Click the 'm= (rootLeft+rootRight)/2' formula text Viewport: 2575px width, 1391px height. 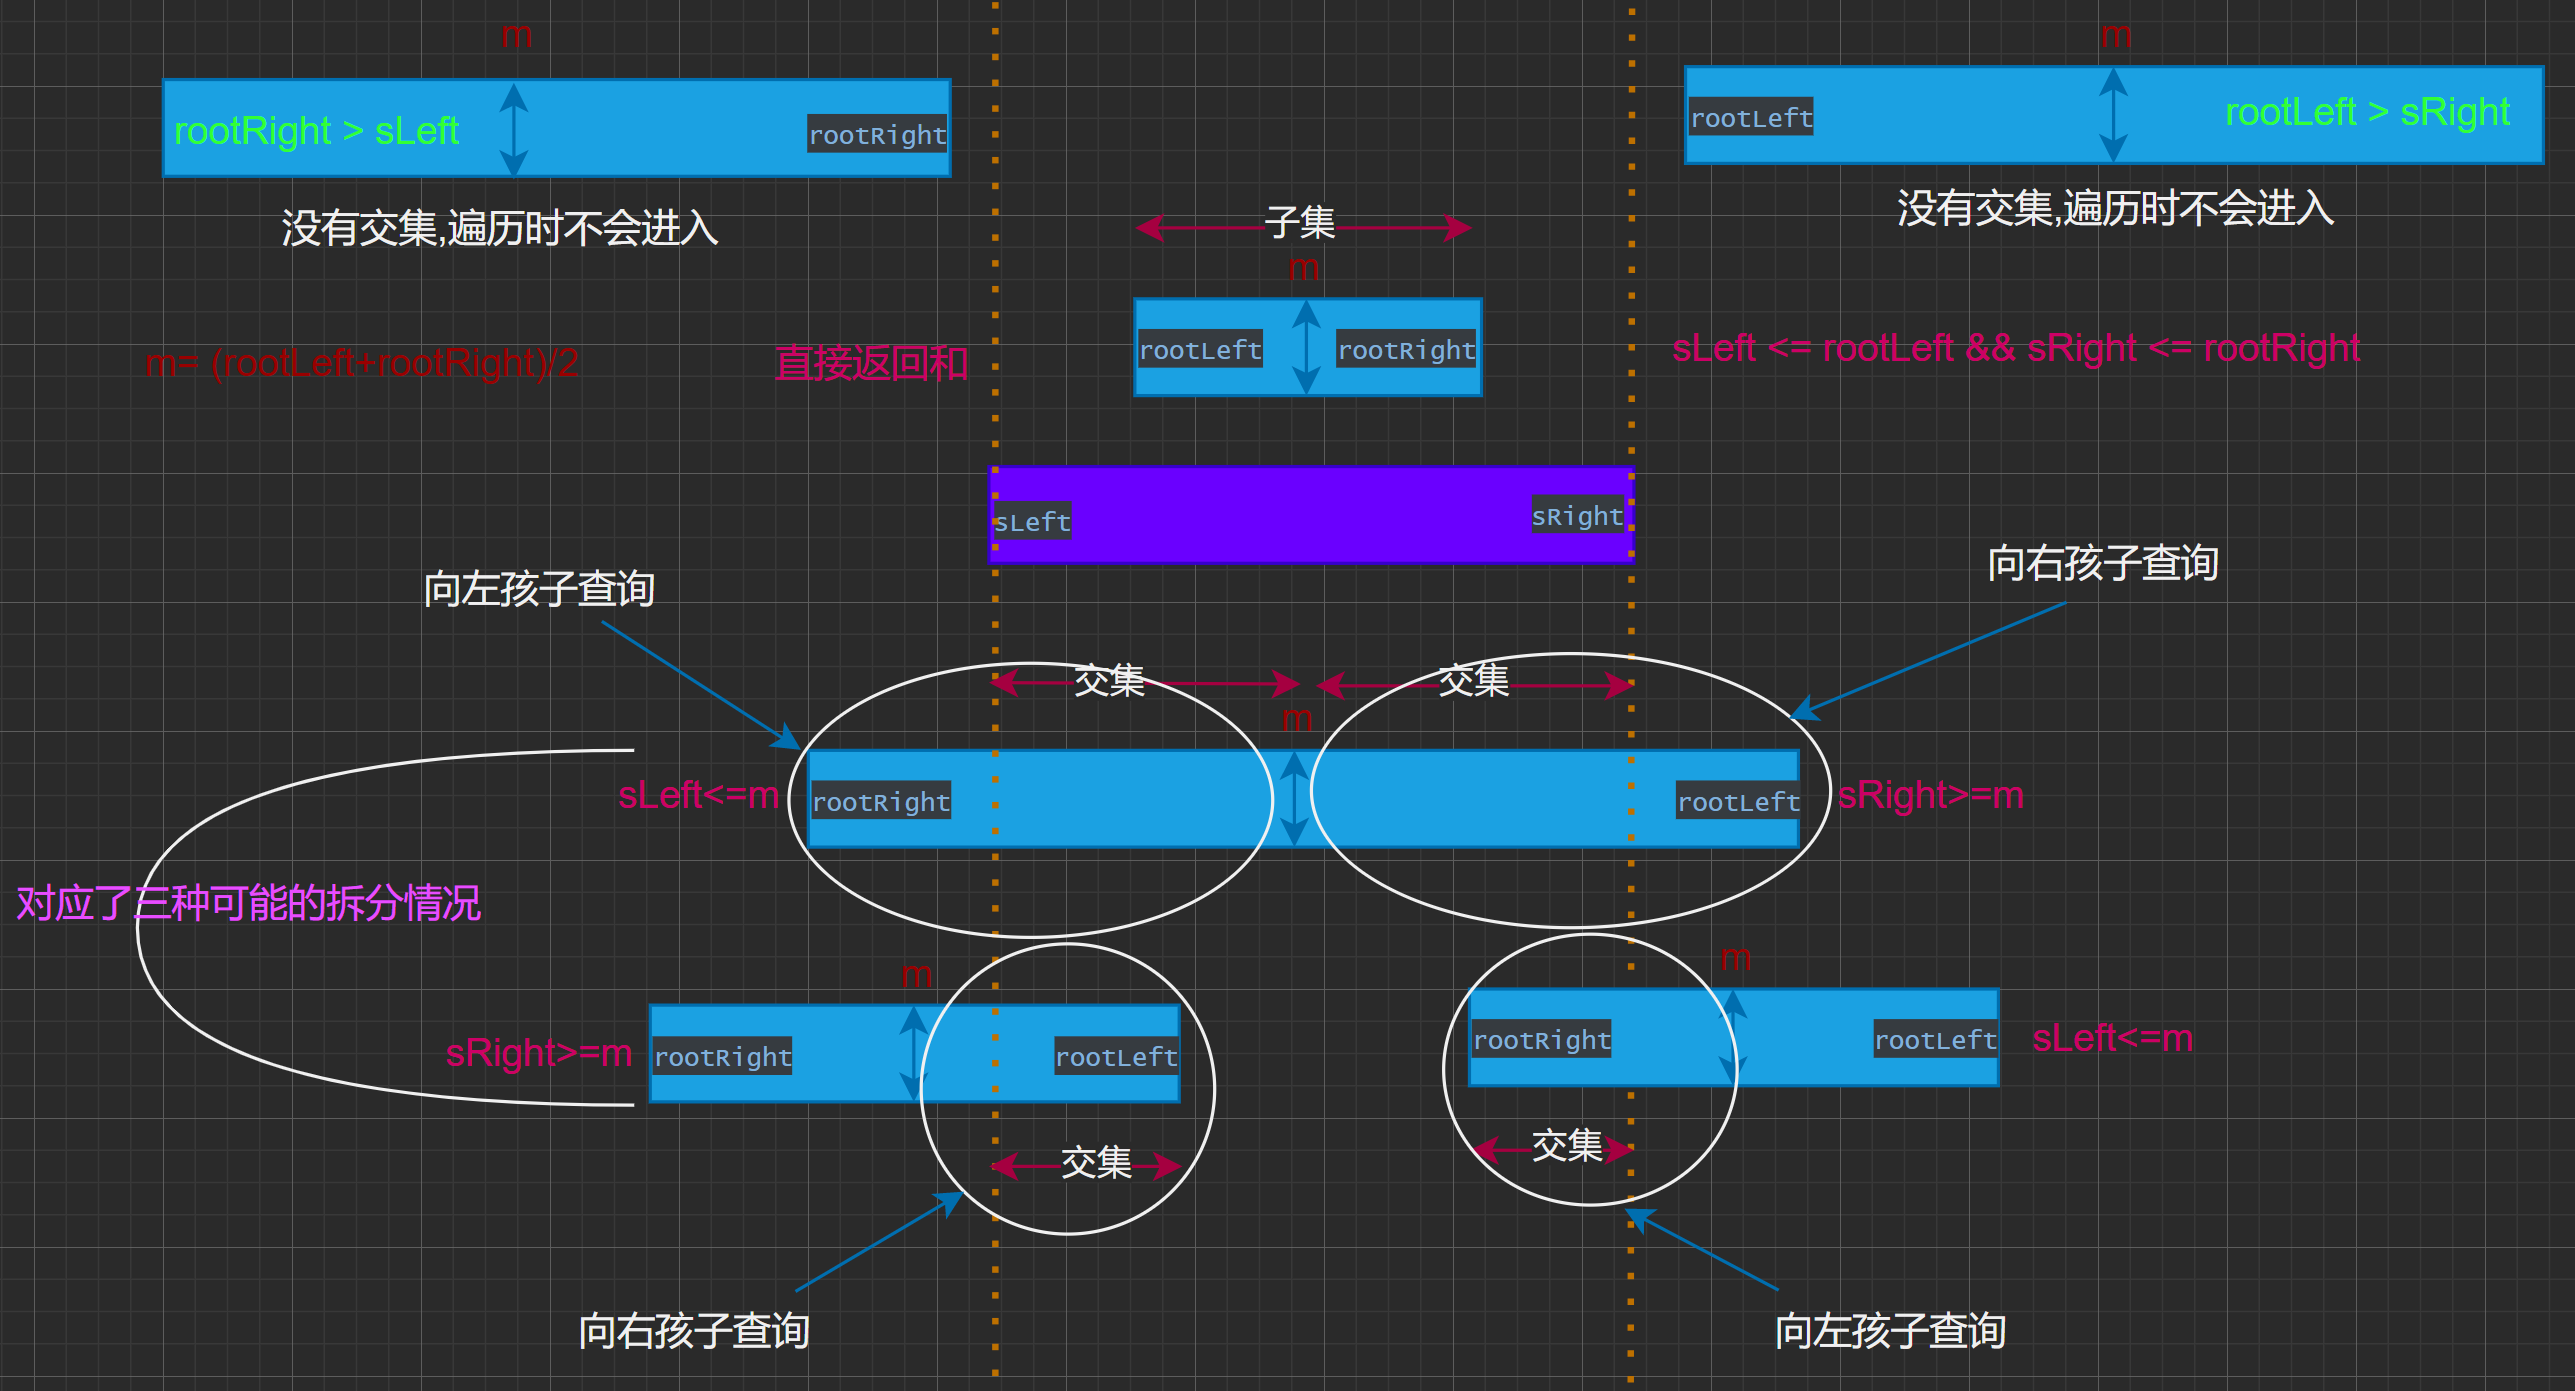tap(362, 363)
